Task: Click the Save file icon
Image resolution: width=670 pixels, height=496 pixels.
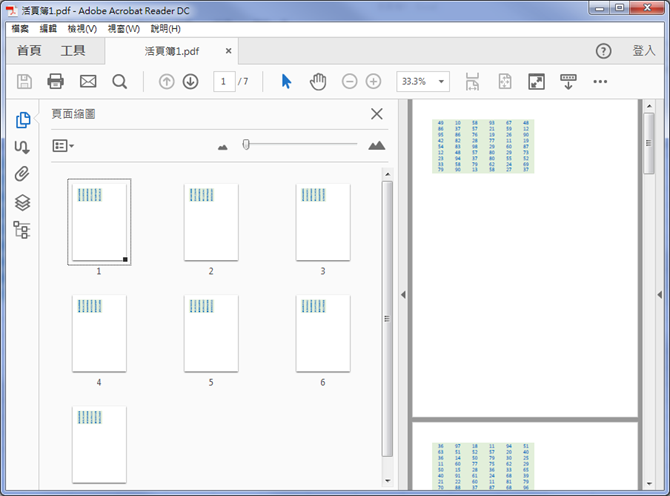Action: click(24, 81)
